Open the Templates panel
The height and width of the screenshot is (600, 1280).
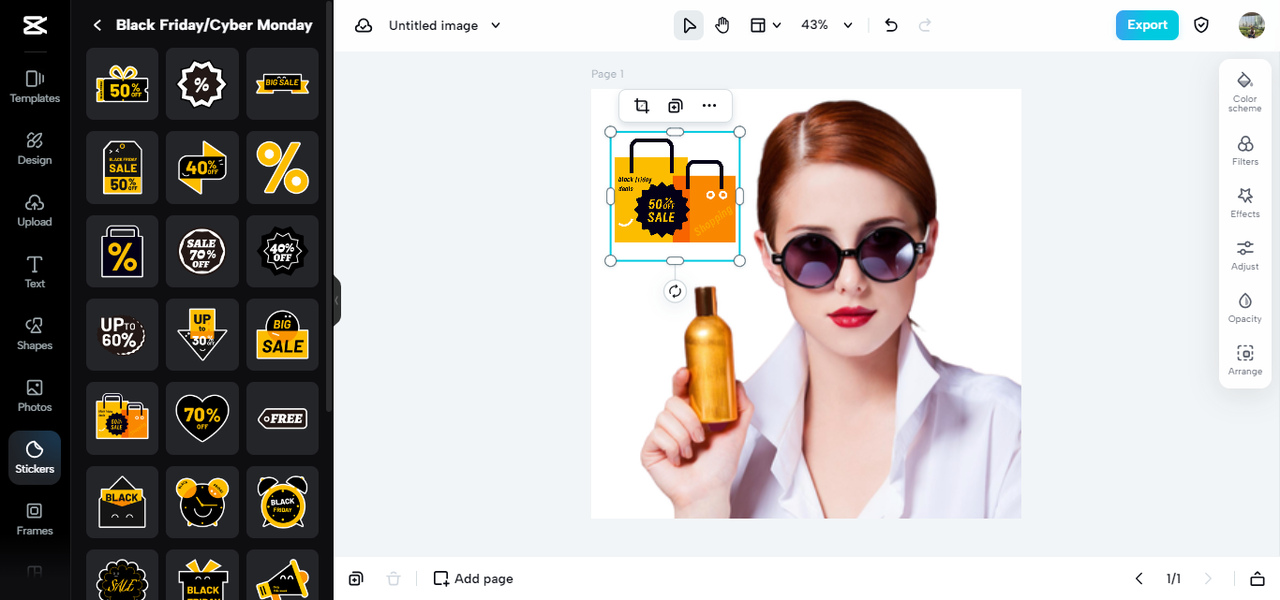35,87
